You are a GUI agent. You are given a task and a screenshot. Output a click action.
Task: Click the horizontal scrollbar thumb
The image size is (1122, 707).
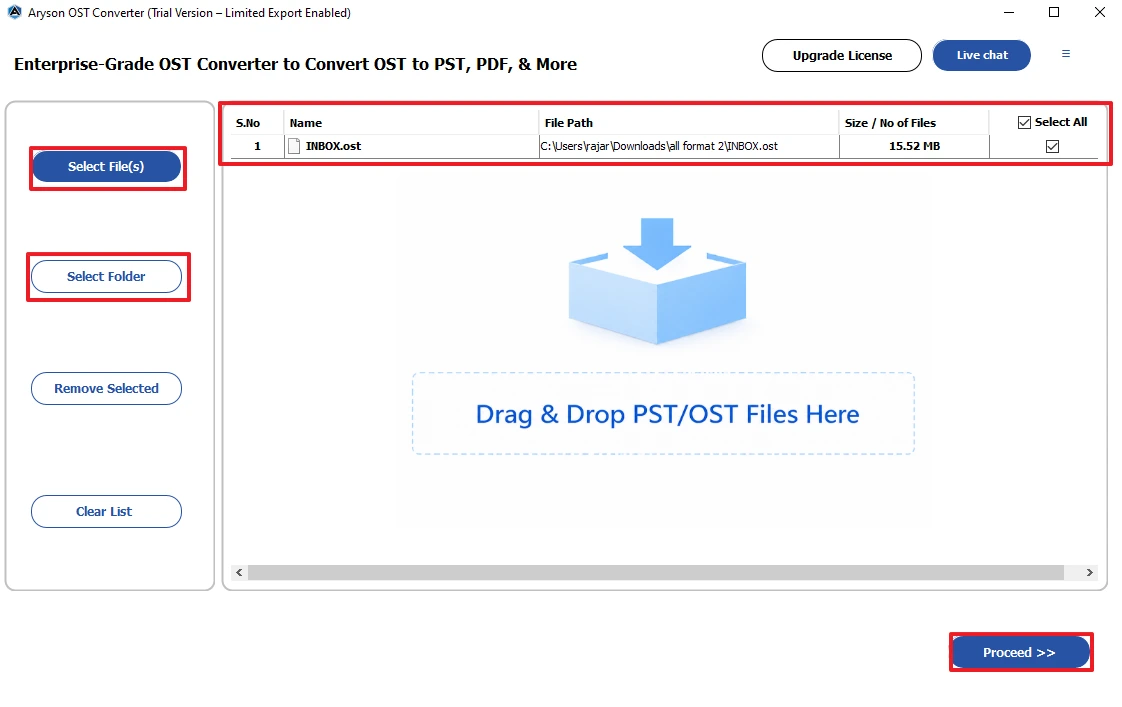(x=655, y=572)
